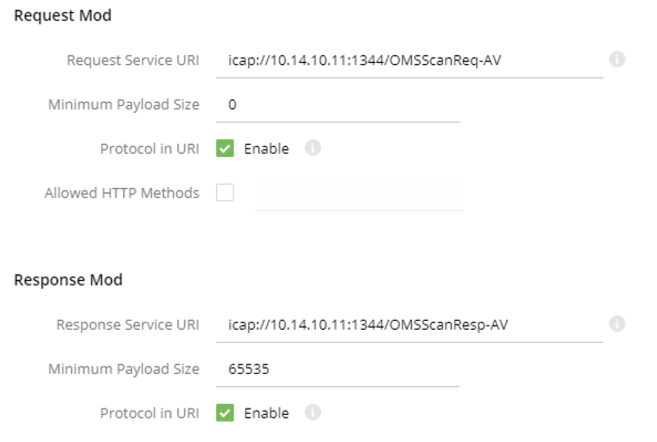Click the Response Service URI label
This screenshot has width=657, height=442.
click(x=128, y=325)
